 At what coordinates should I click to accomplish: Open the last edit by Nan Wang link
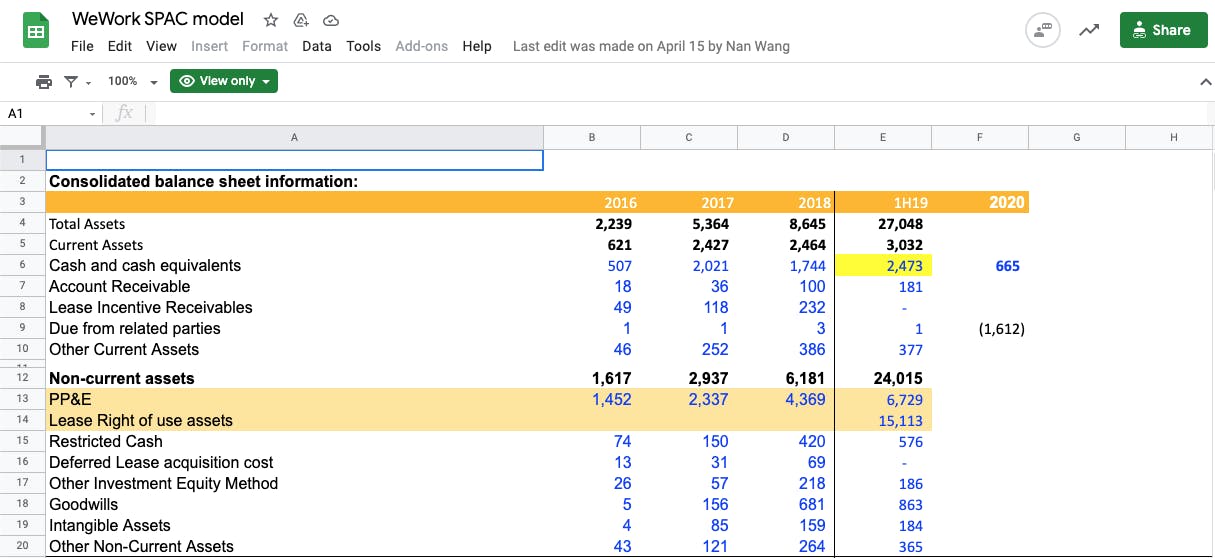coord(651,46)
